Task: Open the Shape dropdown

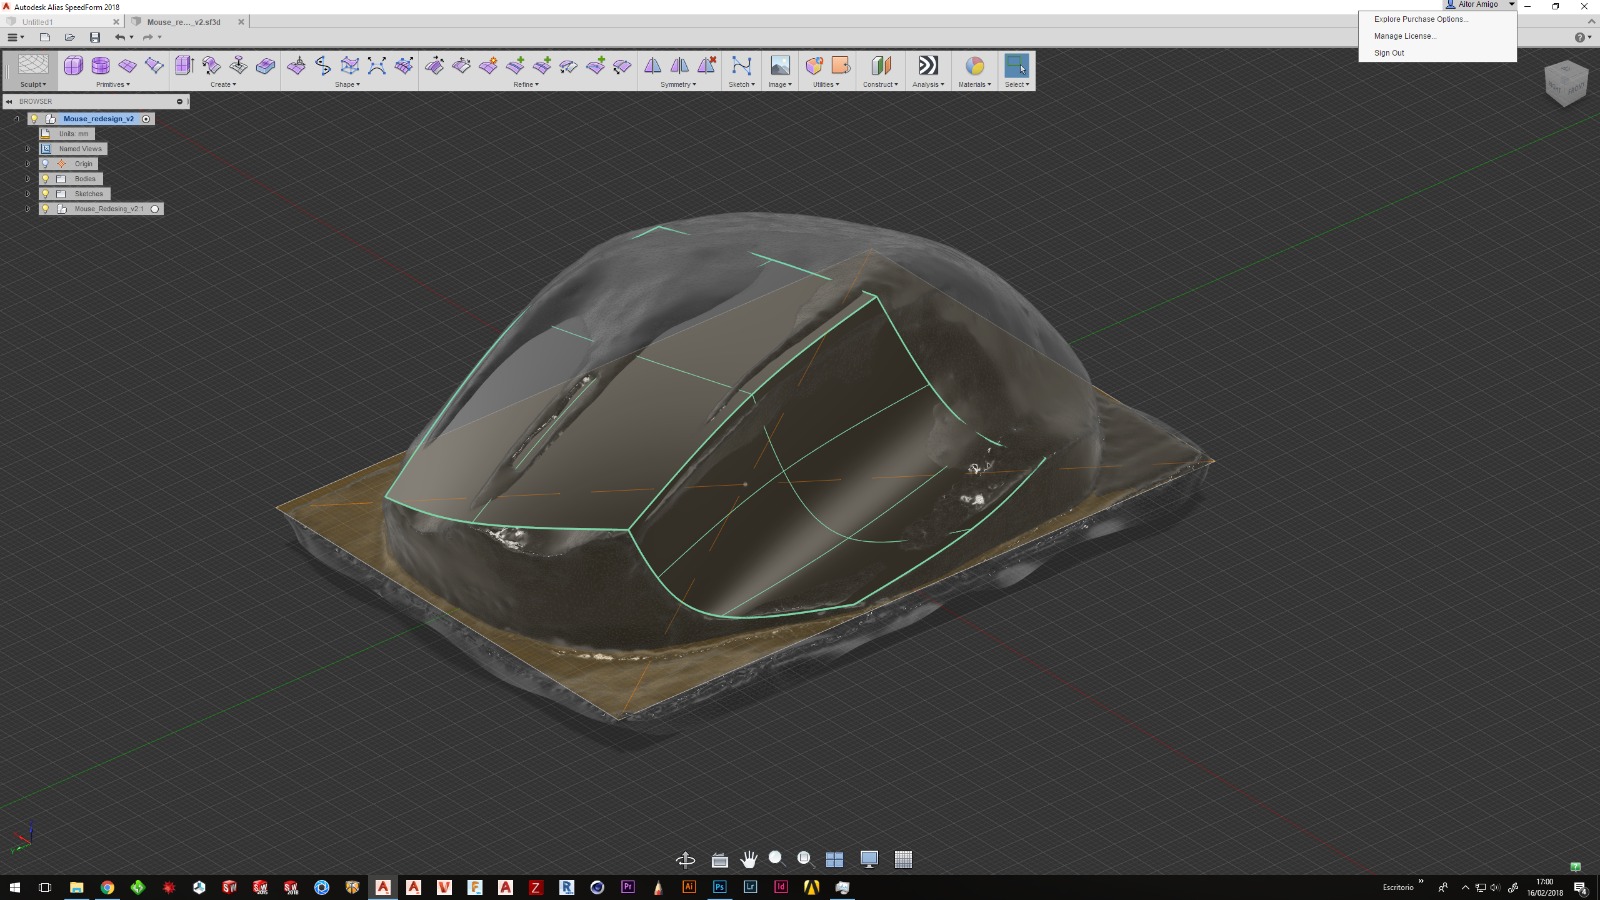Action: point(347,84)
